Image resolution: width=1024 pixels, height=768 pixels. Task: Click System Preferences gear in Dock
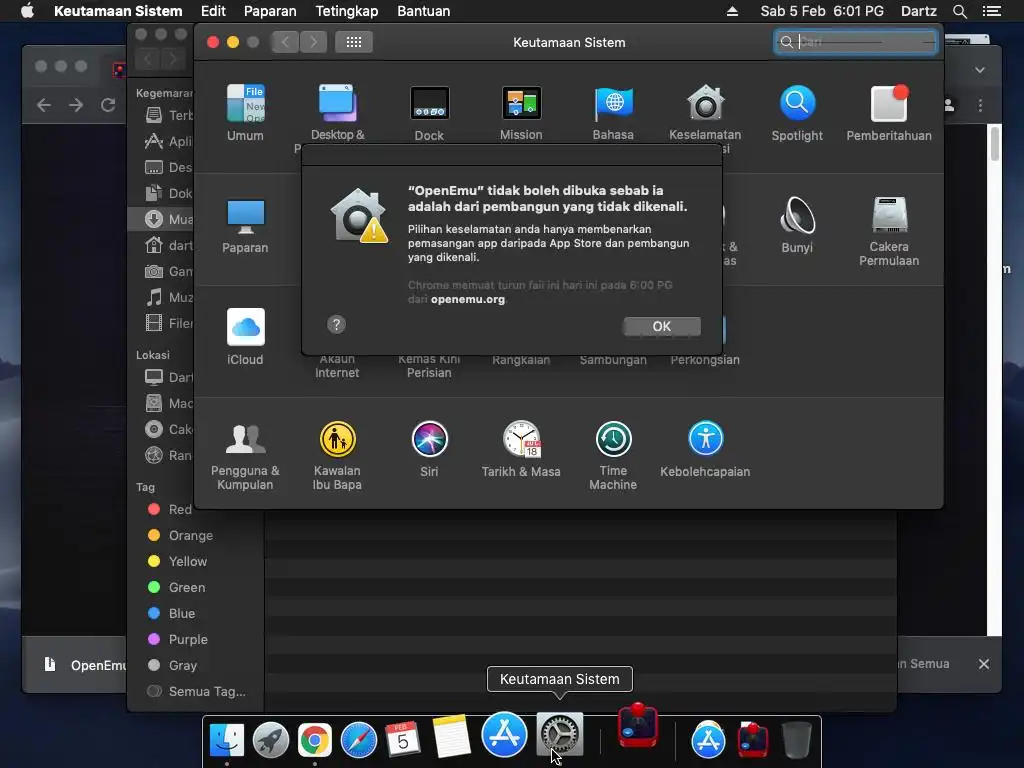click(560, 734)
